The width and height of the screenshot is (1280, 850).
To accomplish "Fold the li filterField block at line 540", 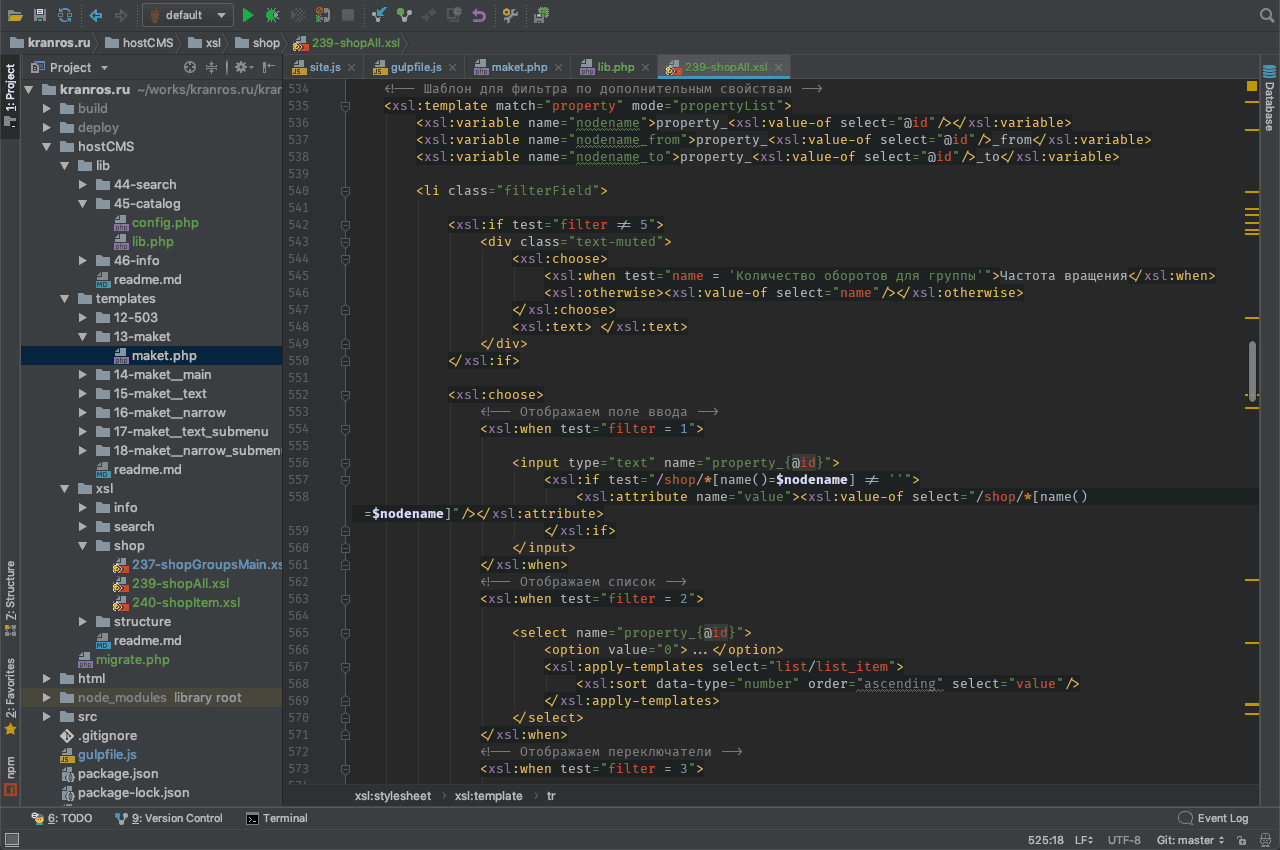I will point(345,190).
